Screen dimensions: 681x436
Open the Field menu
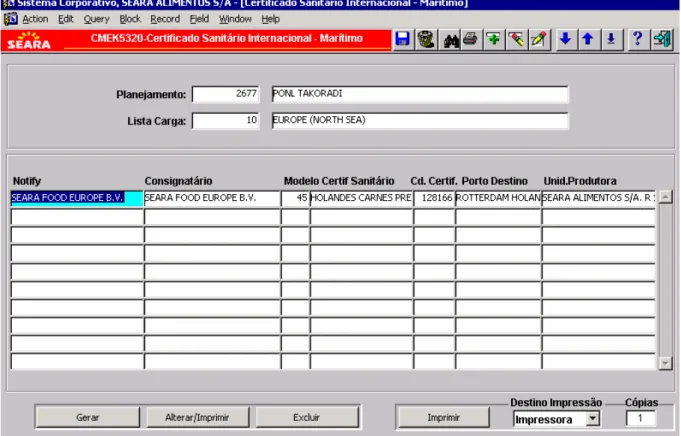point(199,19)
